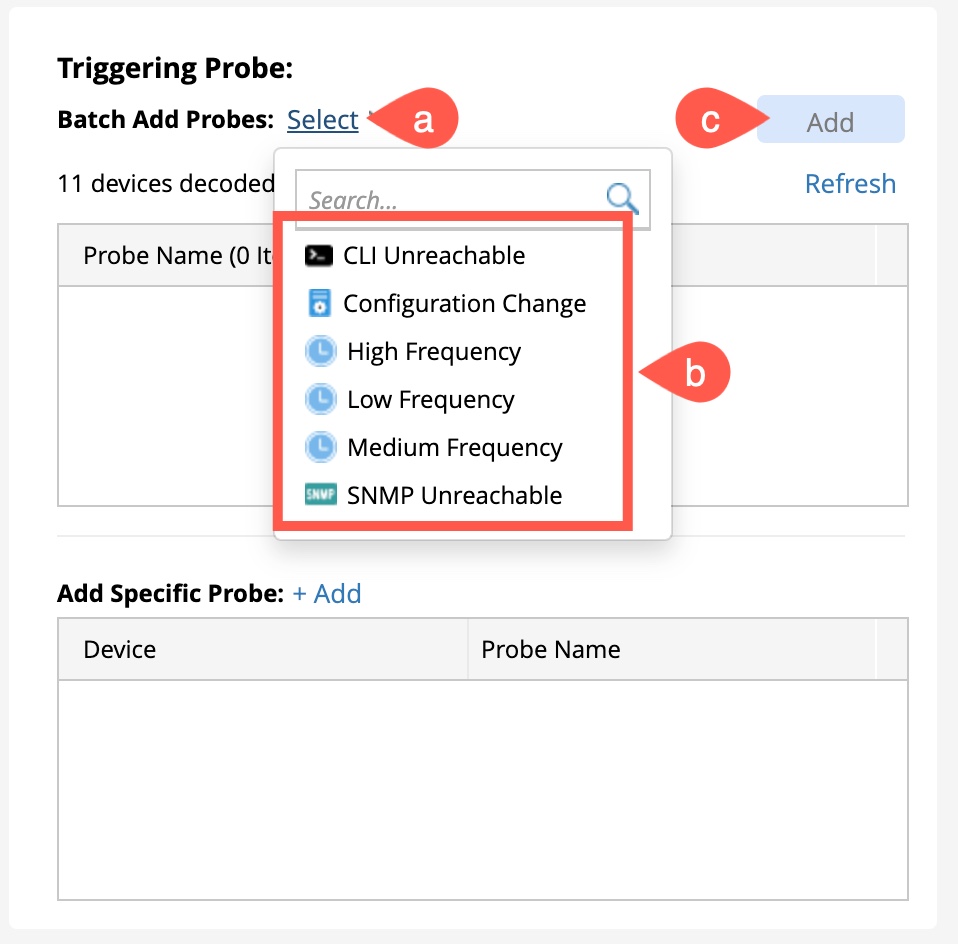958x944 pixels.
Task: Click the magnifying glass search icon
Action: tap(623, 199)
